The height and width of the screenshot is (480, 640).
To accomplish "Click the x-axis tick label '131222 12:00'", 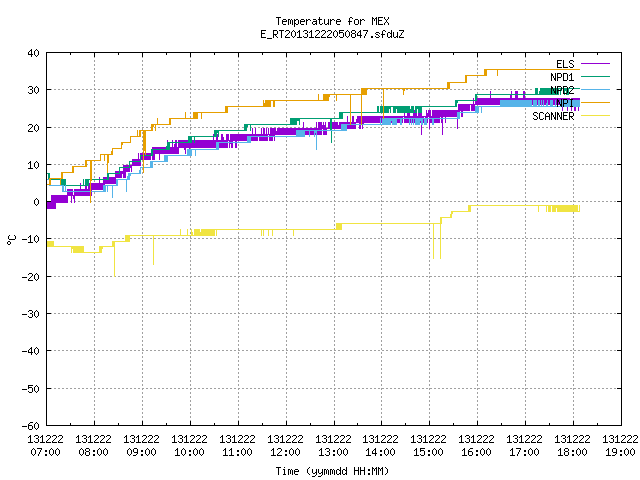I will [285, 445].
